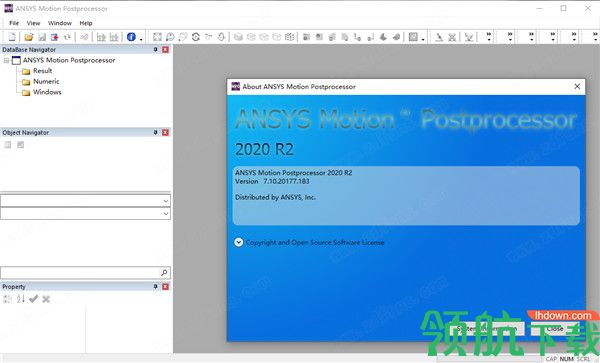Click the NUM status bar indicator

point(566,359)
